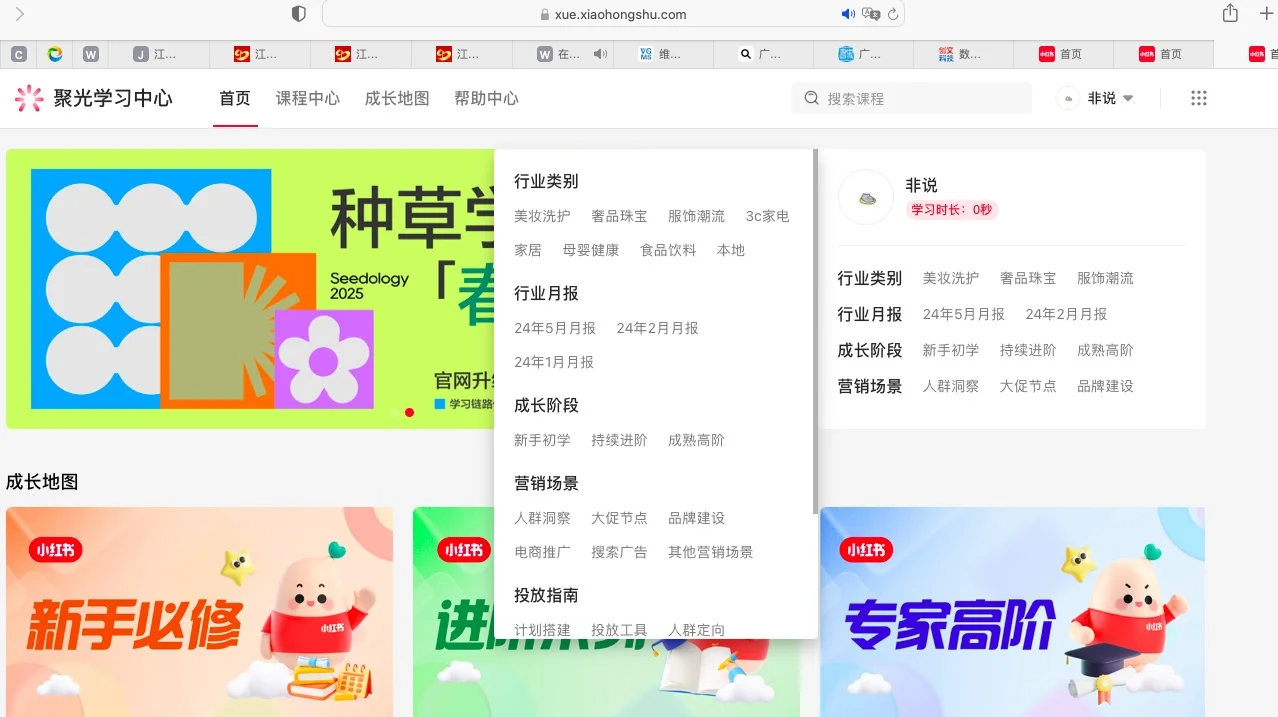This screenshot has height=717, width=1278.
Task: Switch to the 数... browser tab
Action: pyautogui.click(x=963, y=54)
